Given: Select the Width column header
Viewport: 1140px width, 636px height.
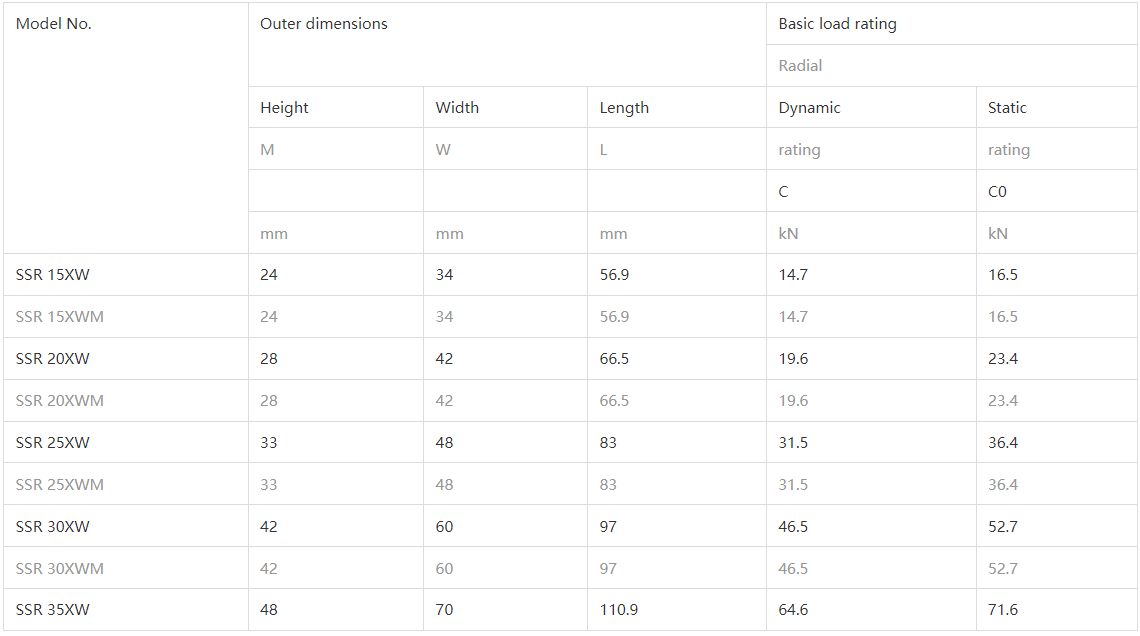Looking at the screenshot, I should 457,108.
